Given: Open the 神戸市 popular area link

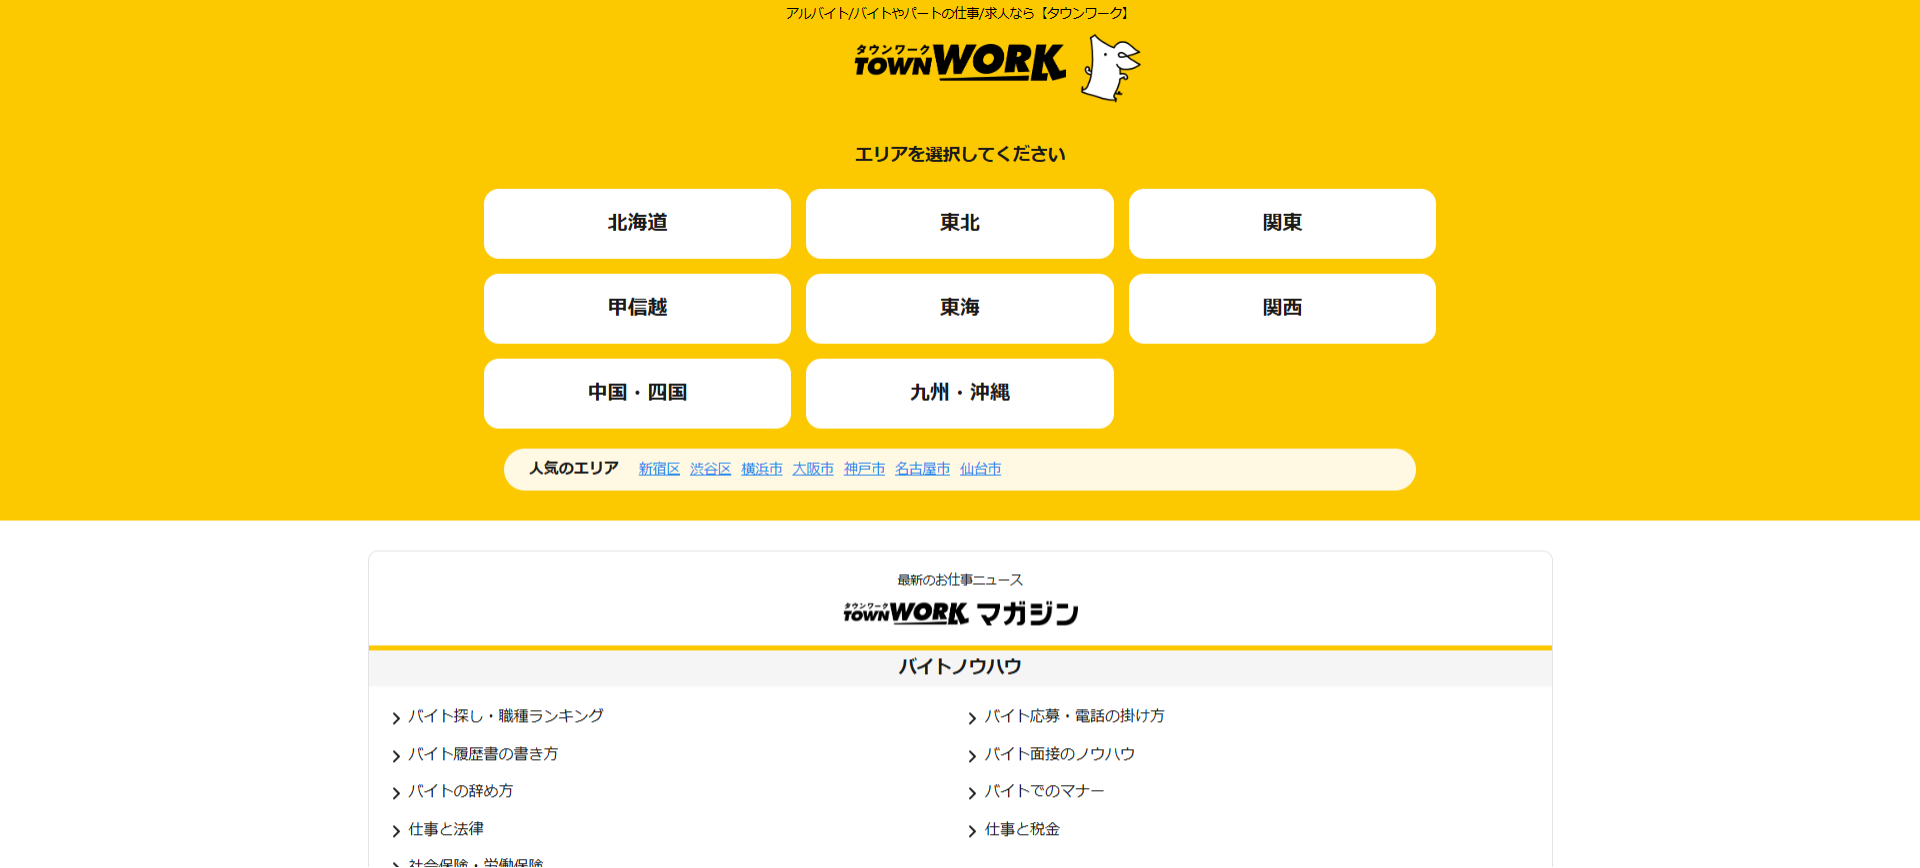Looking at the screenshot, I should pos(864,469).
